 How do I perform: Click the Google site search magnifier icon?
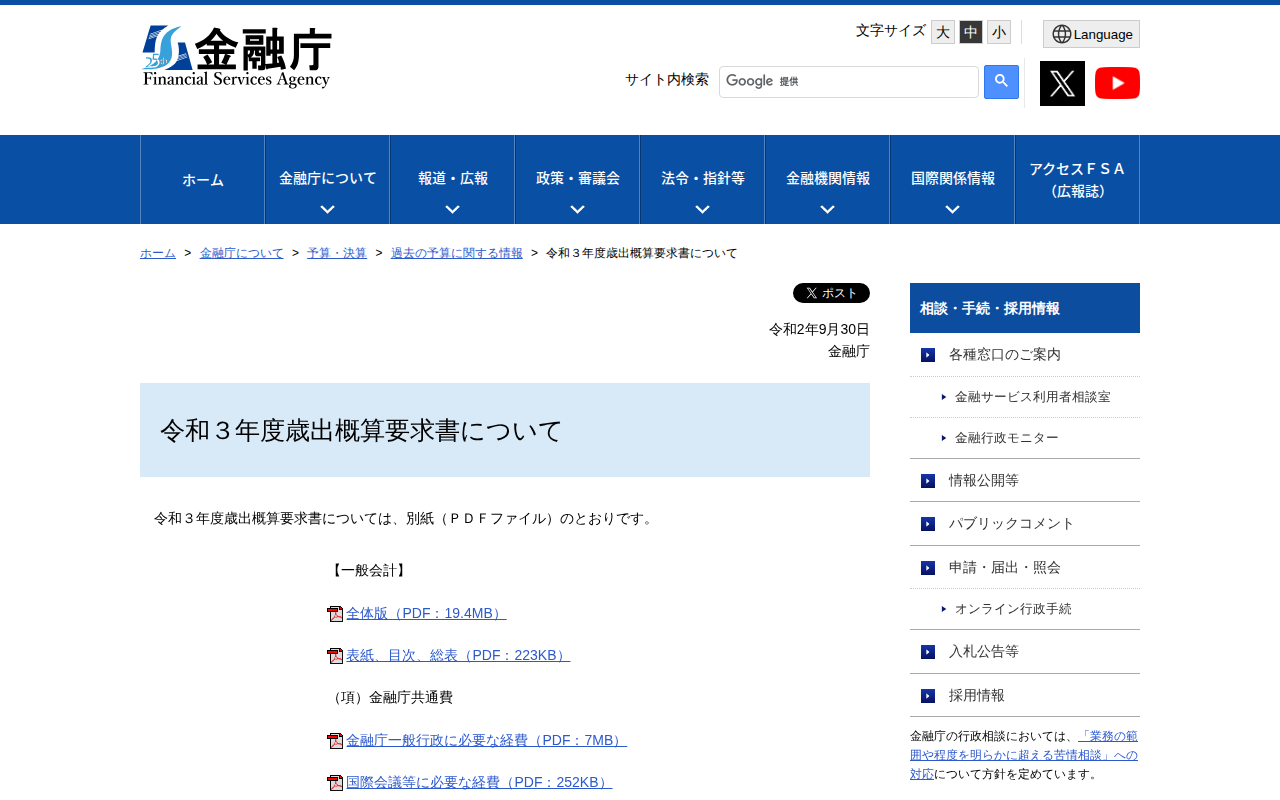[999, 82]
